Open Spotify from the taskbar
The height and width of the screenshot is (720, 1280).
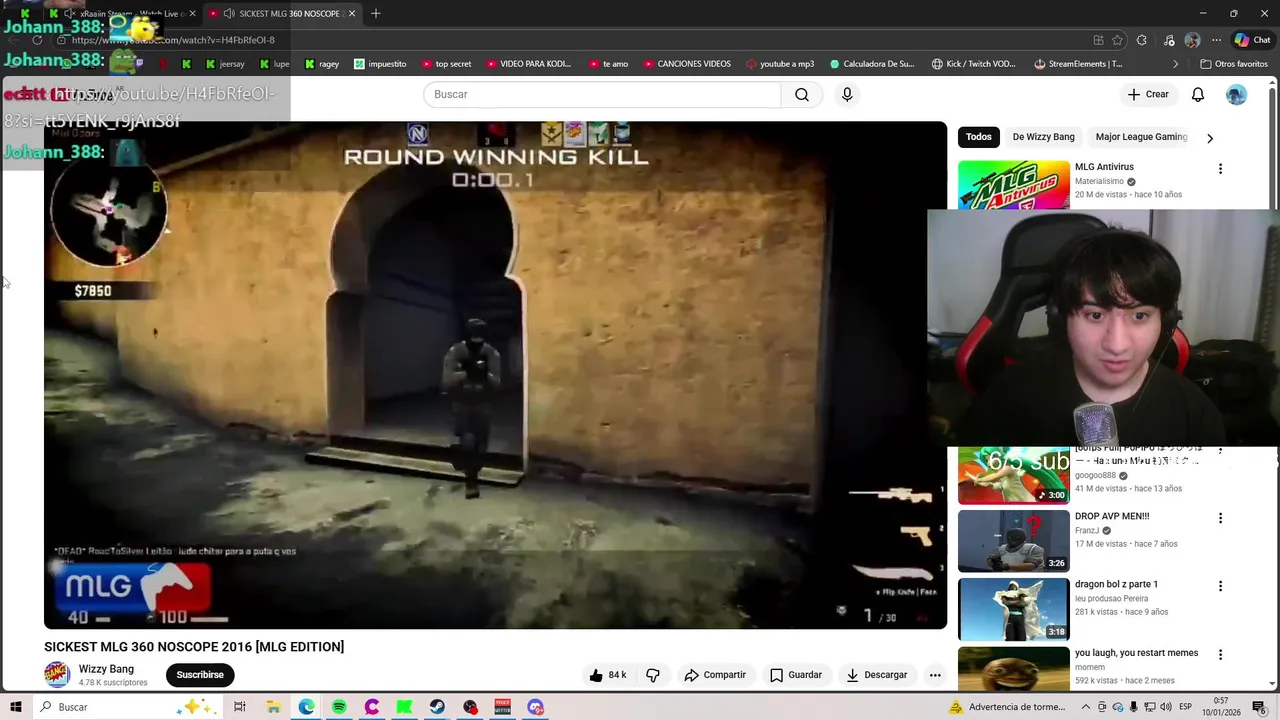339,707
